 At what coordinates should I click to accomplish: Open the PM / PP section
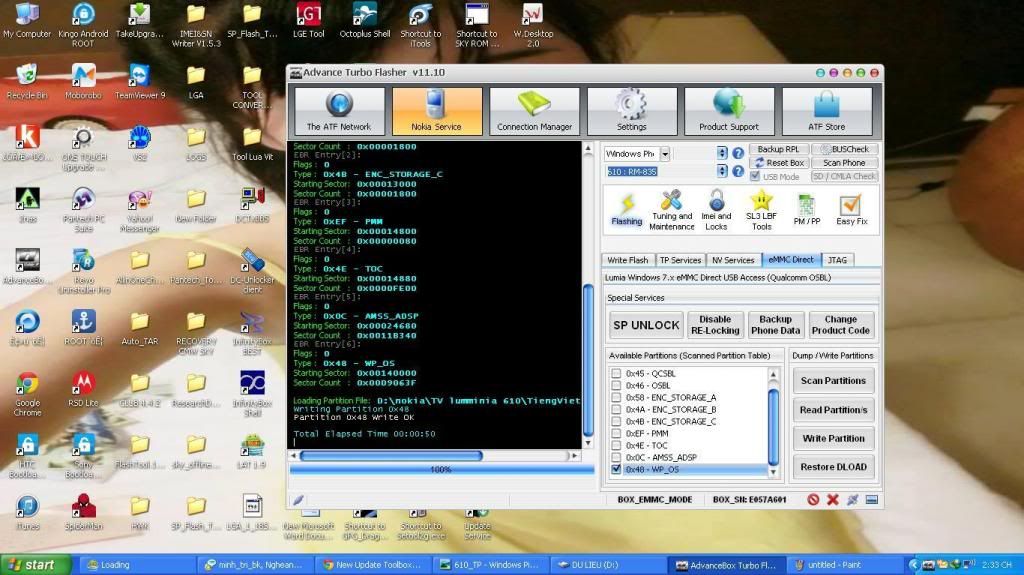coord(807,210)
